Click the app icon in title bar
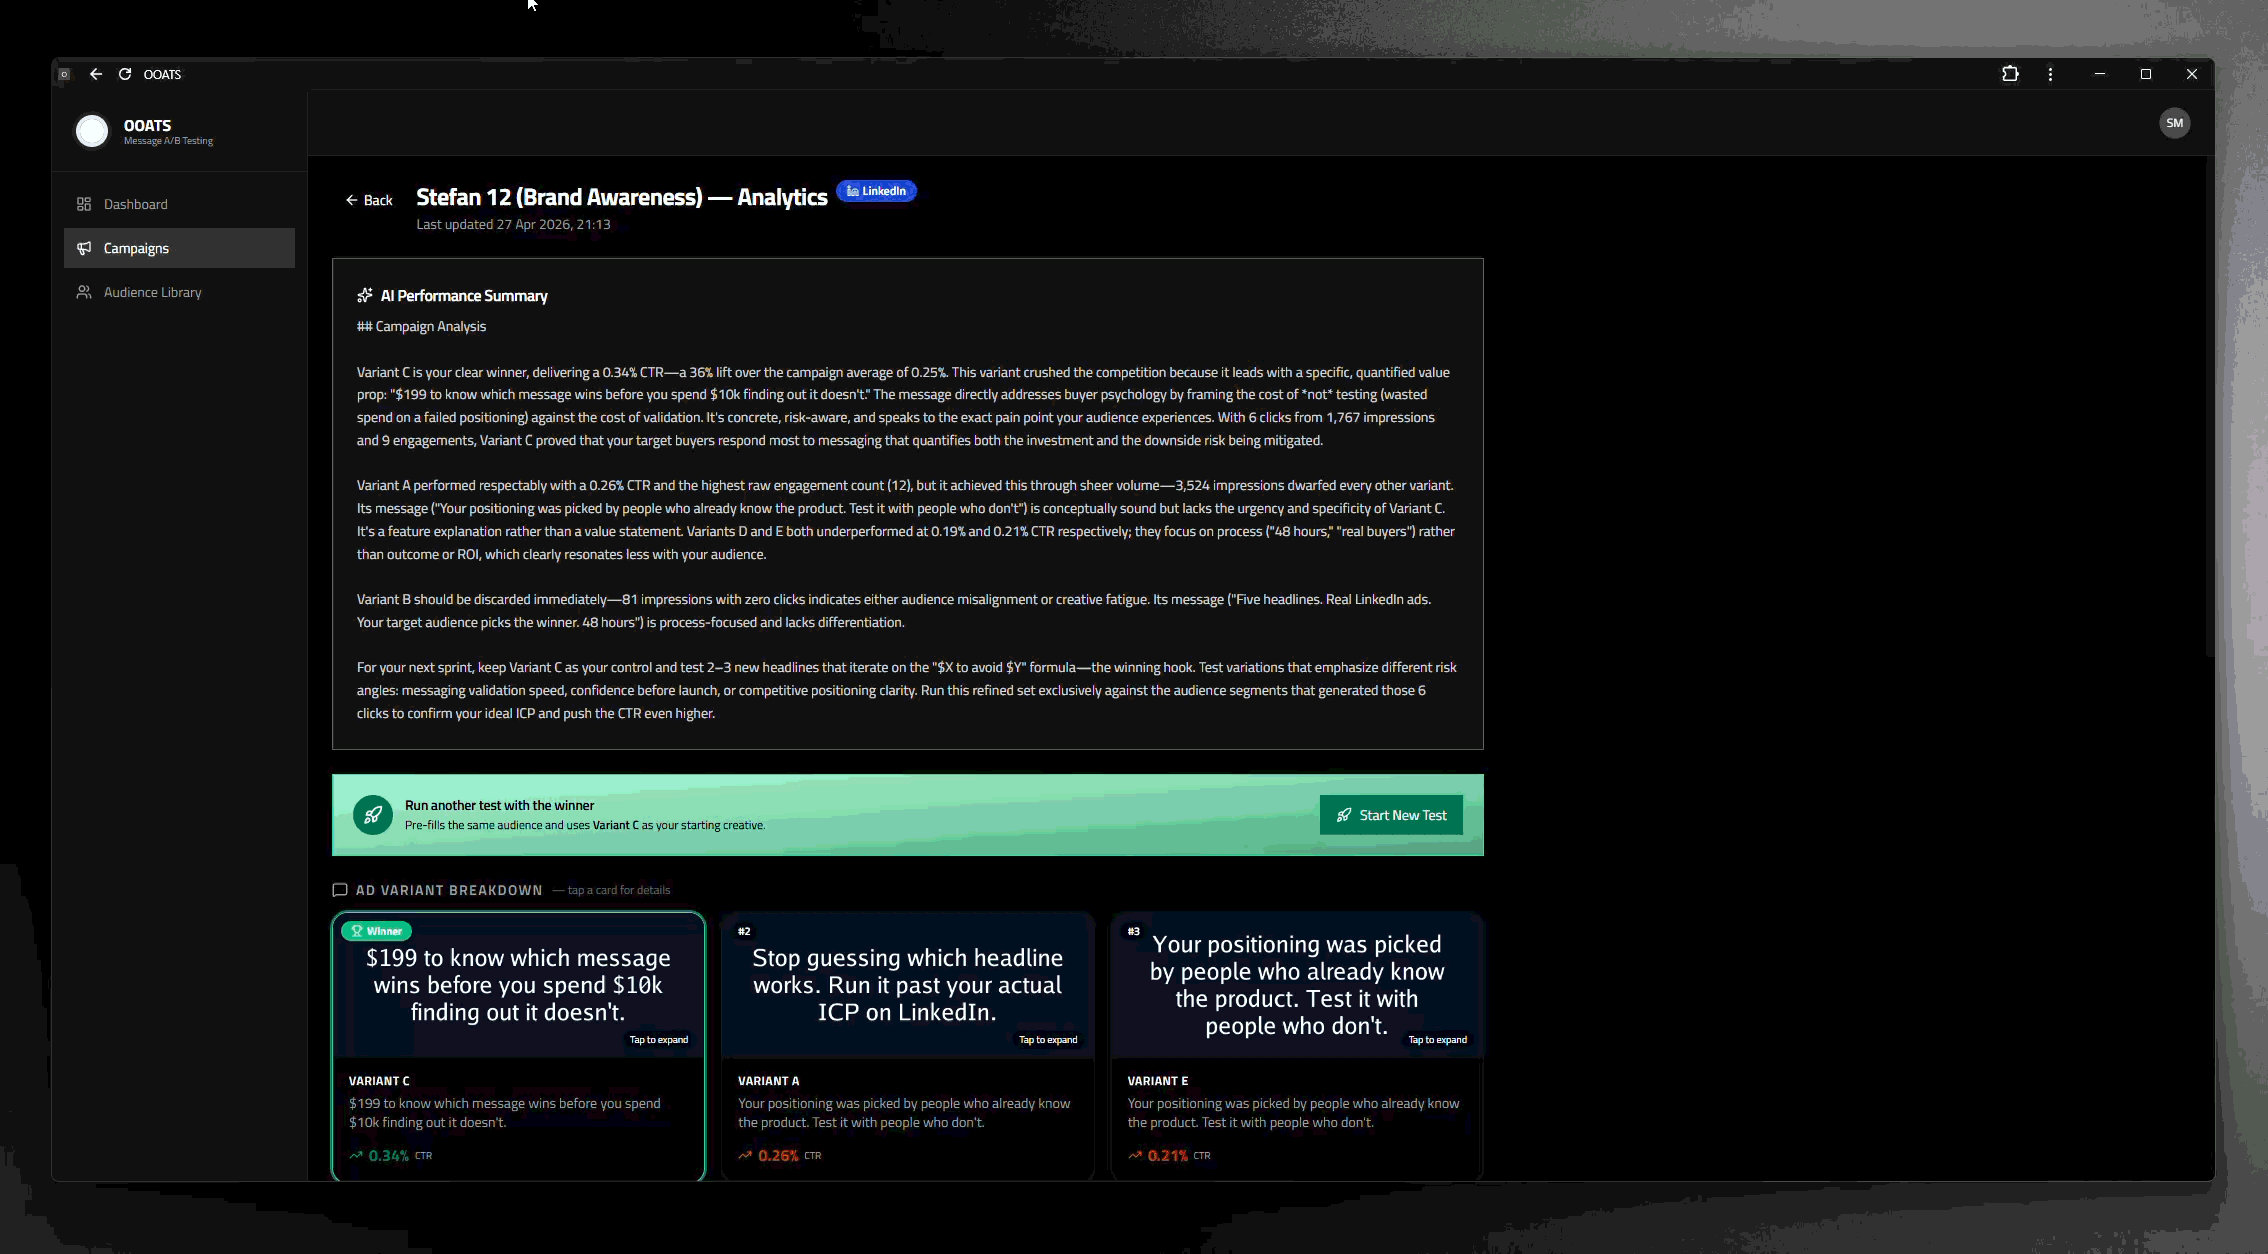The image size is (2268, 1254). [64, 74]
